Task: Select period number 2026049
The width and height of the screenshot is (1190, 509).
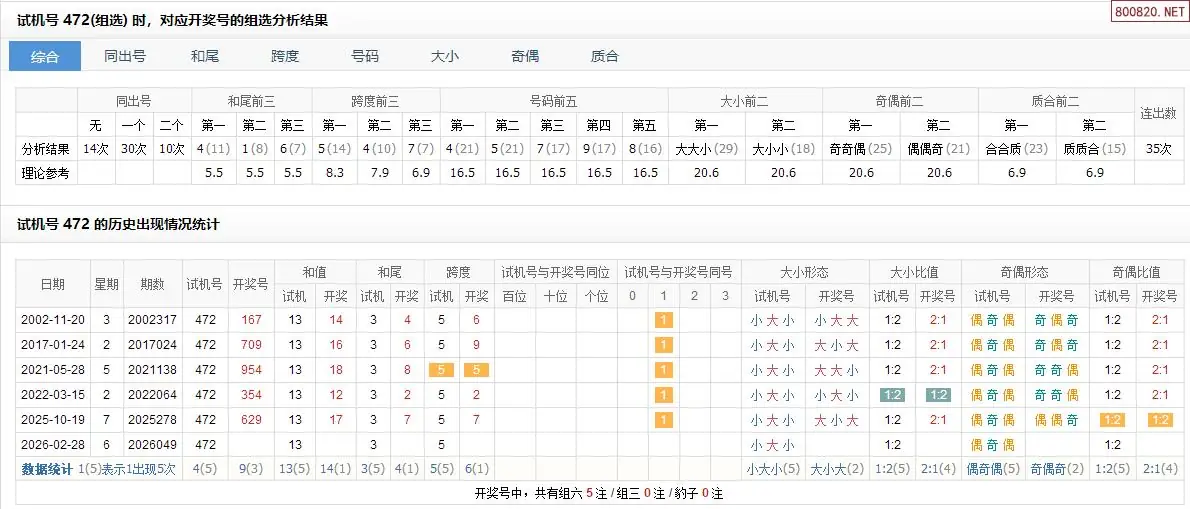Action: click(x=153, y=445)
